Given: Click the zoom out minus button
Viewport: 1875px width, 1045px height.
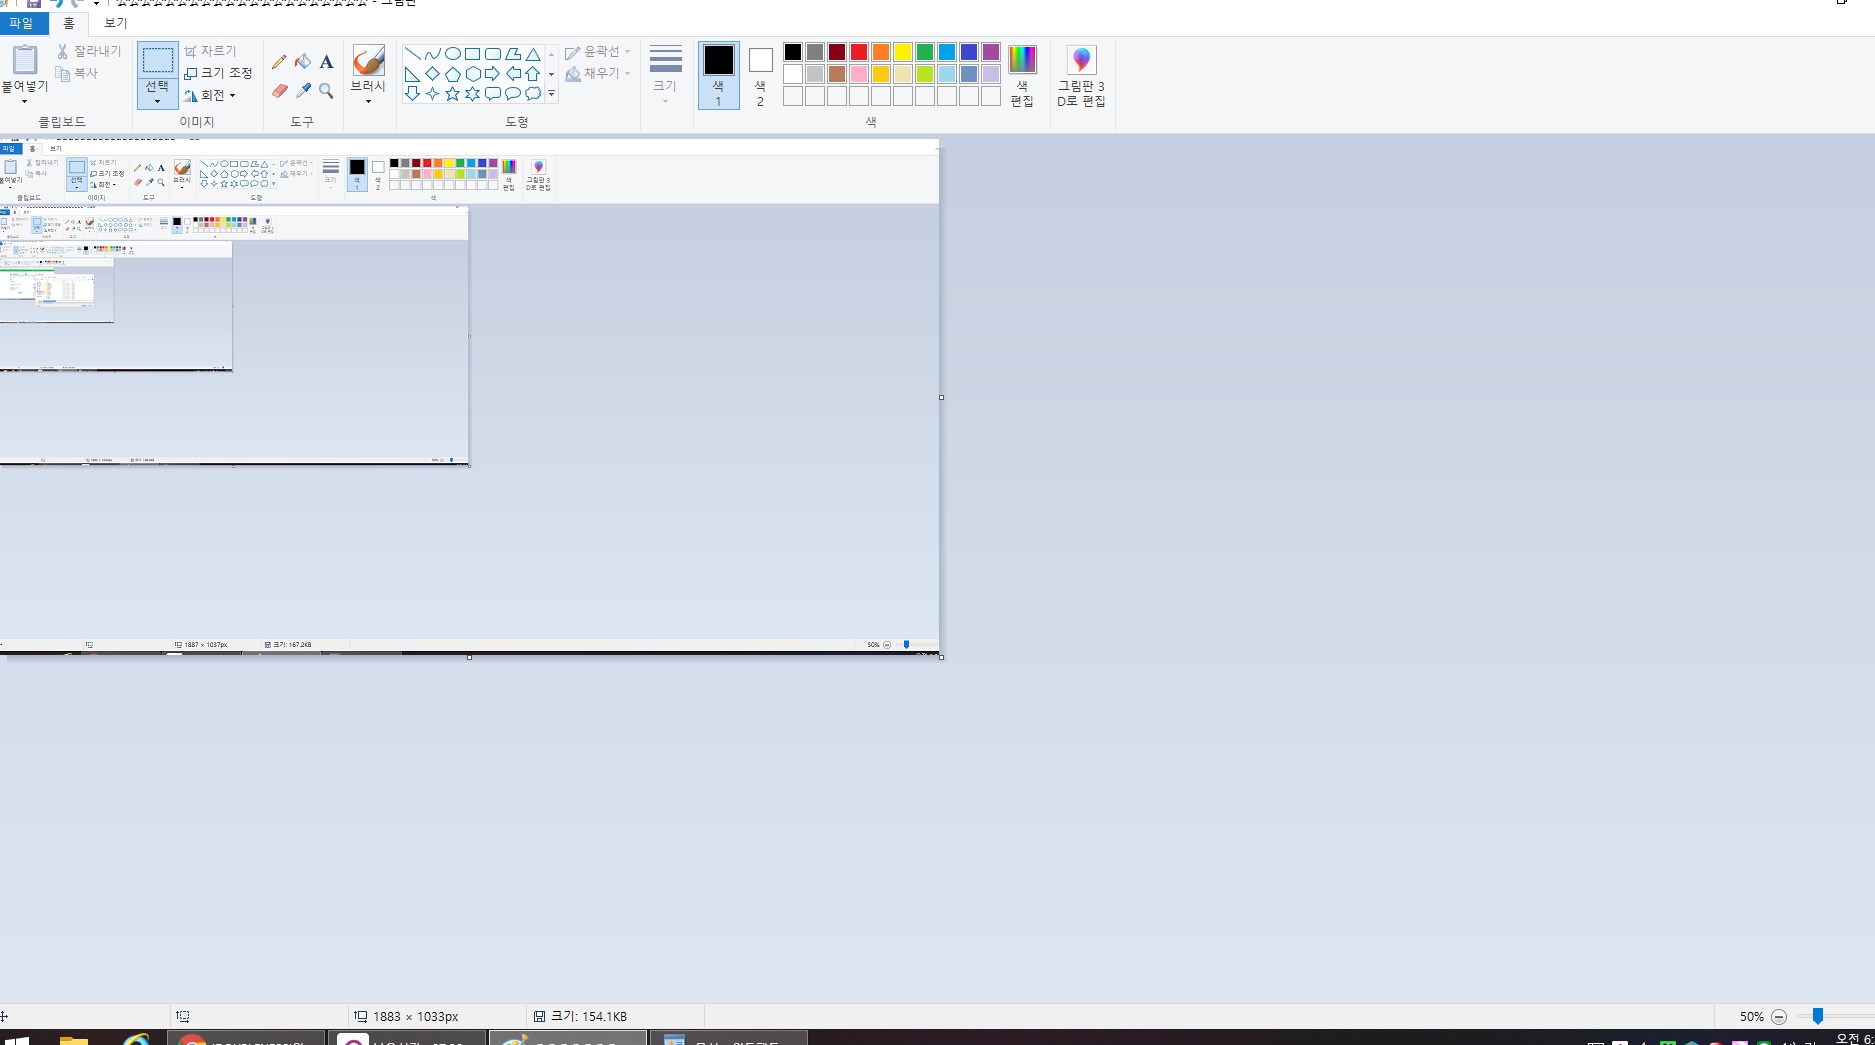Looking at the screenshot, I should click(x=1779, y=1017).
